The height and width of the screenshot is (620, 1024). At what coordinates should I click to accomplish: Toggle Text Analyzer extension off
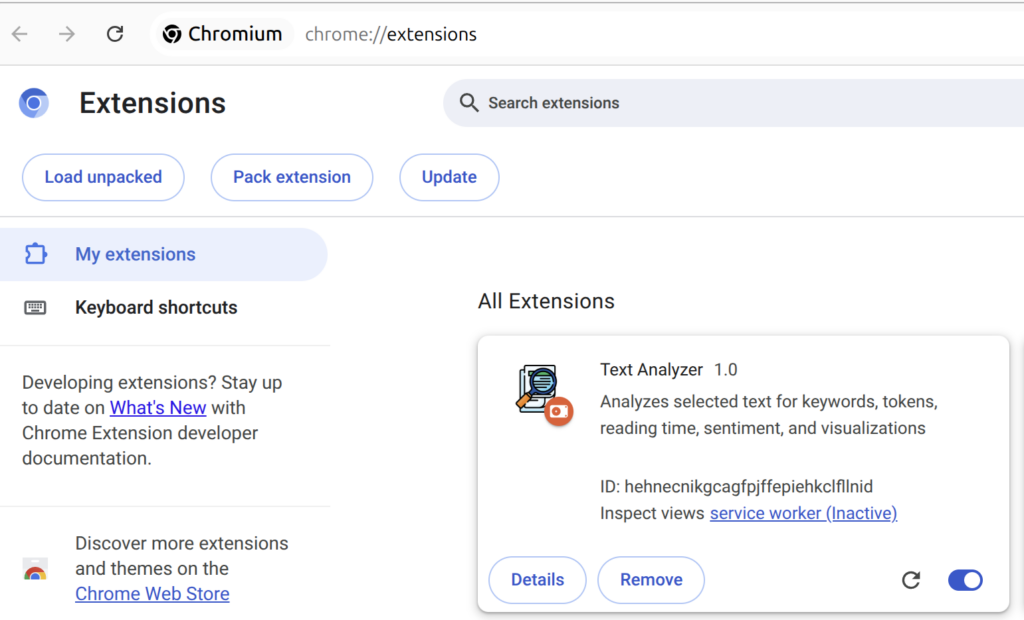click(x=965, y=579)
